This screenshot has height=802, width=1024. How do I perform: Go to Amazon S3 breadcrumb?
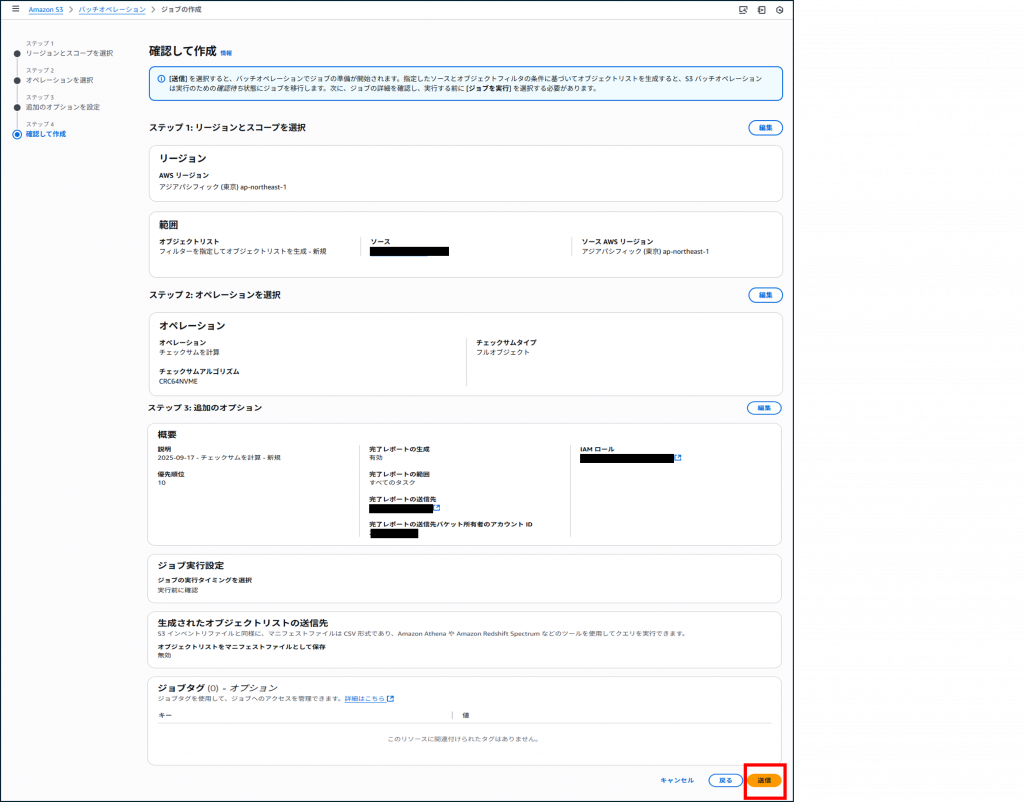(46, 9)
